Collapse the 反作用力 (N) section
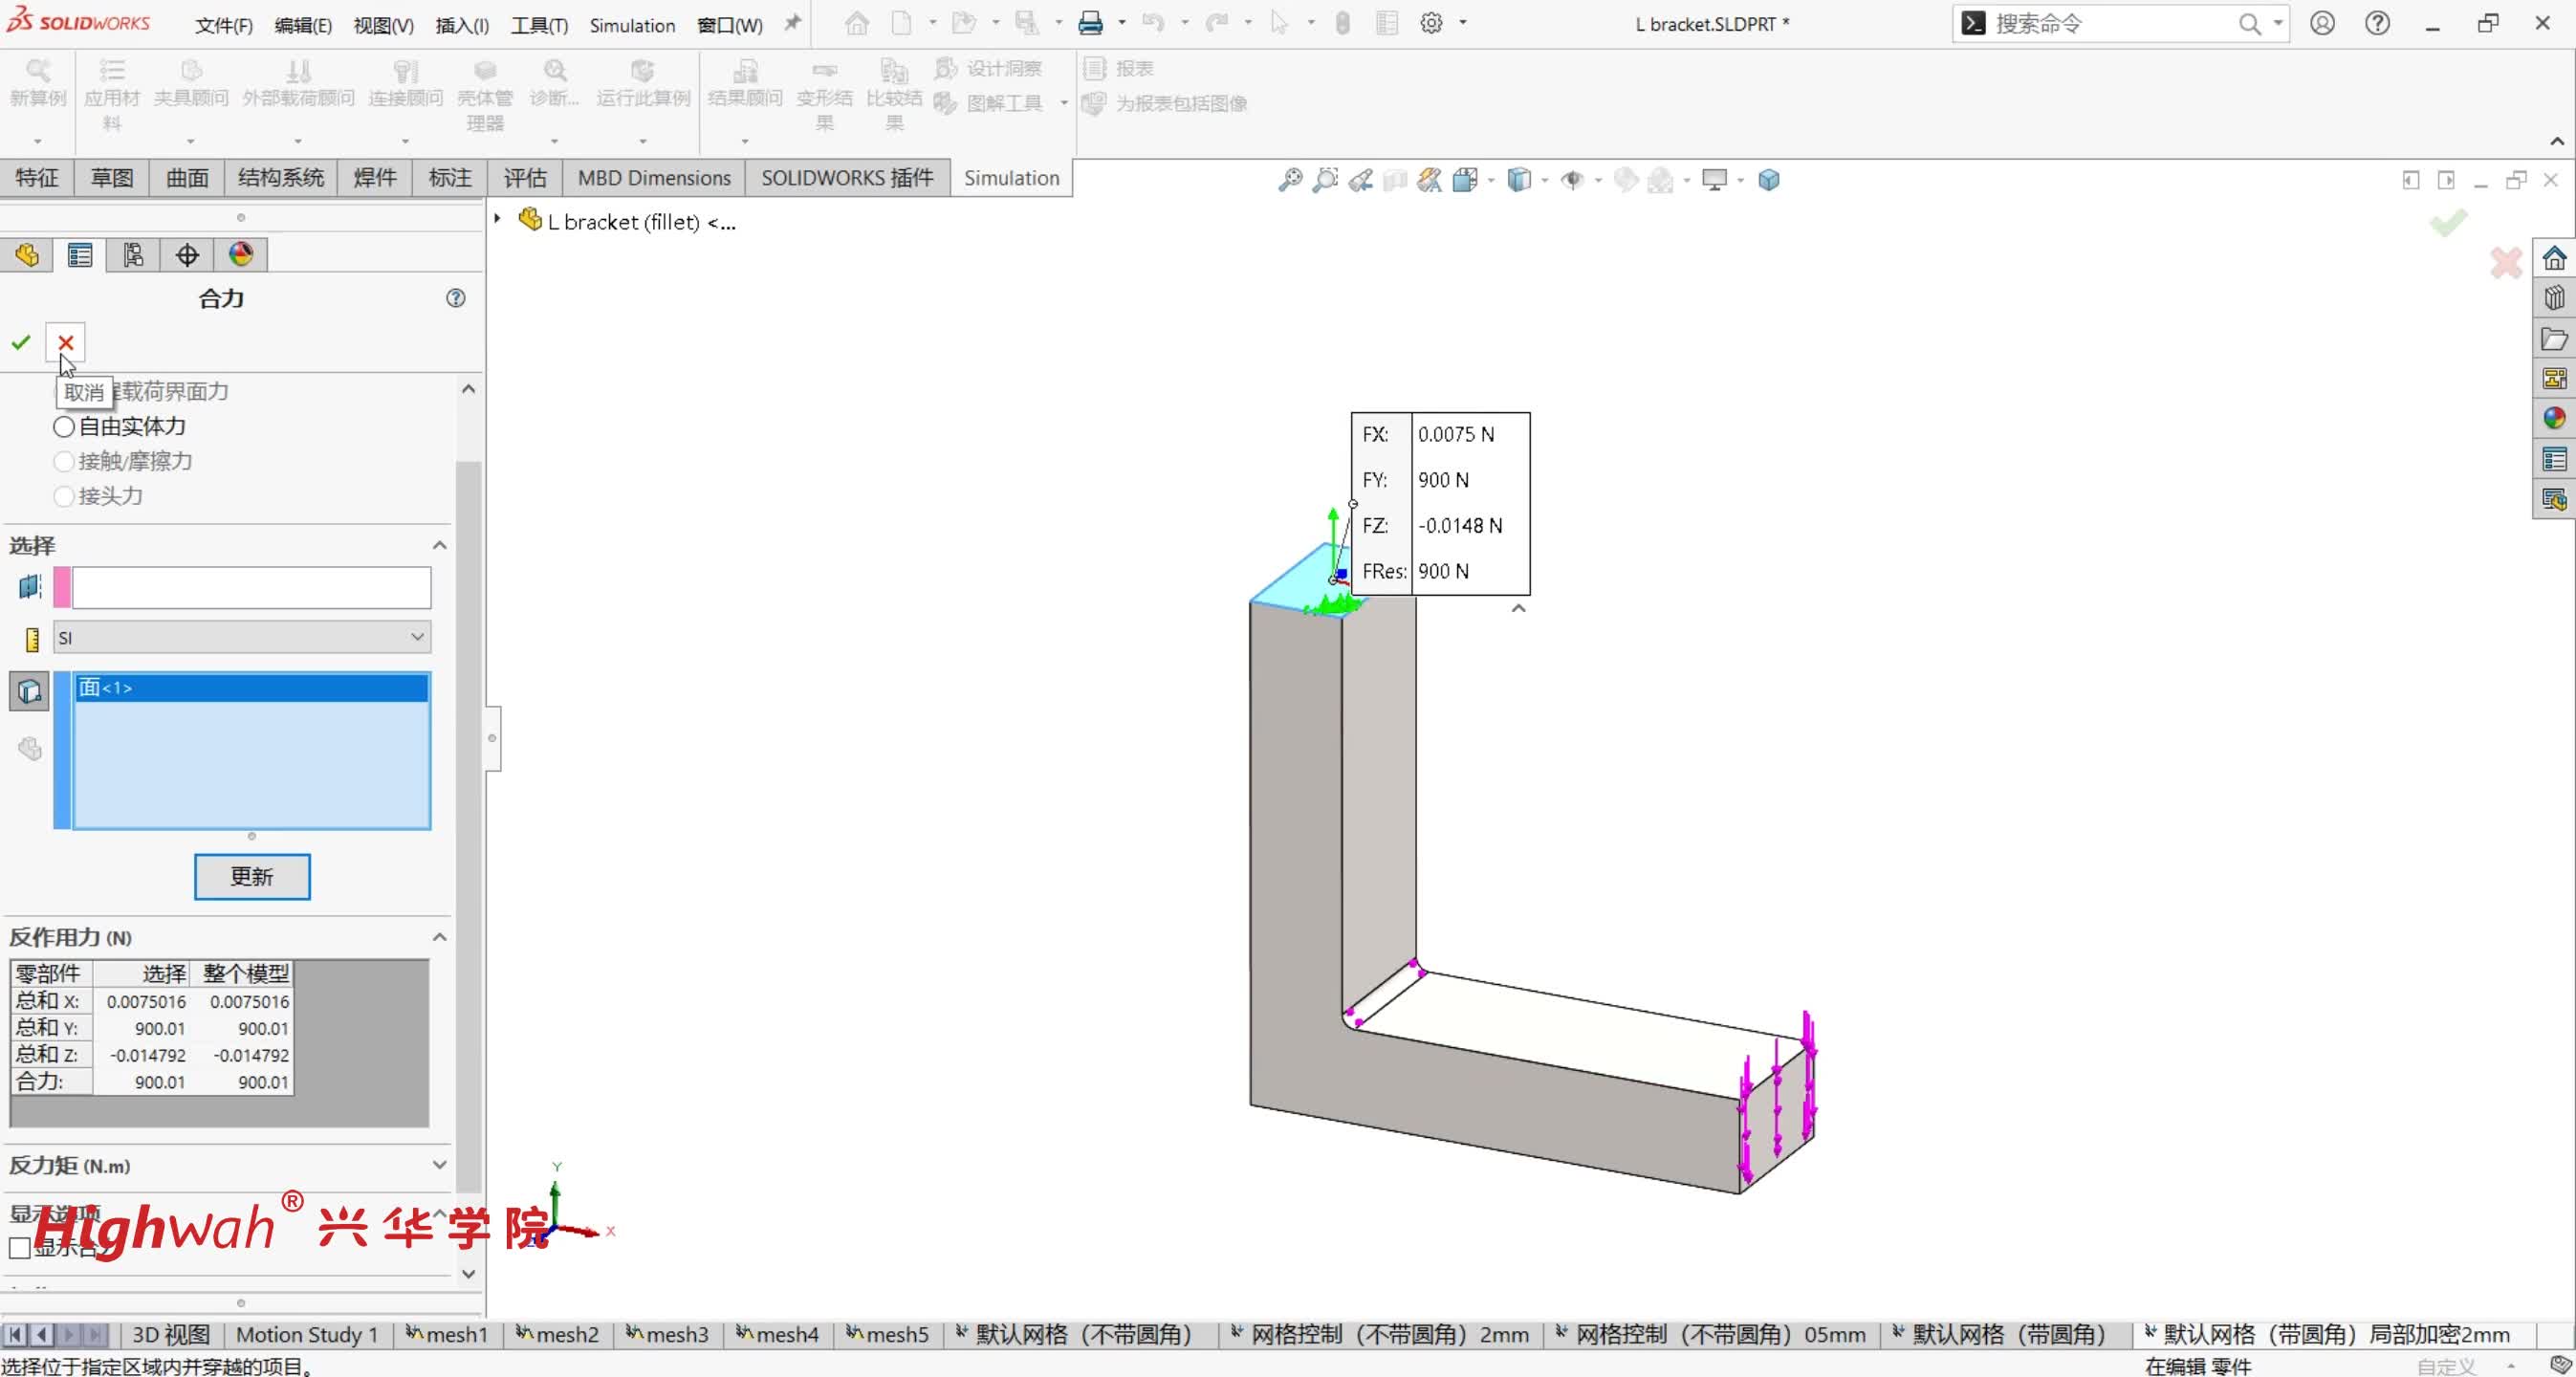 [x=438, y=938]
